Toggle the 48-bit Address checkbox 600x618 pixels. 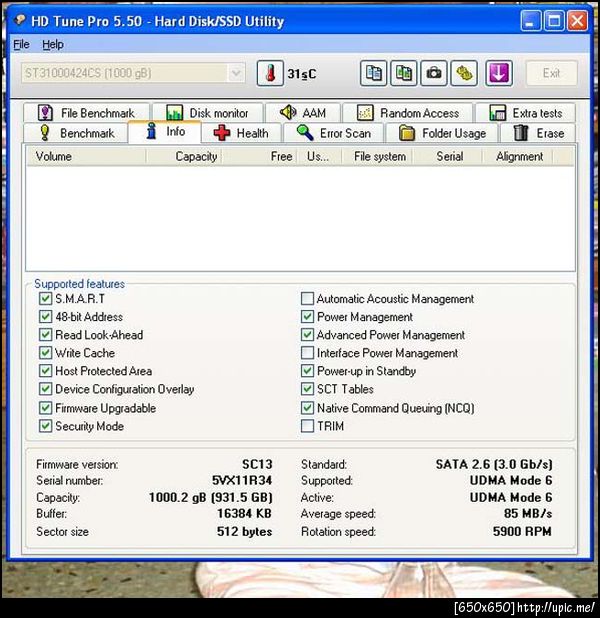pyautogui.click(x=45, y=316)
